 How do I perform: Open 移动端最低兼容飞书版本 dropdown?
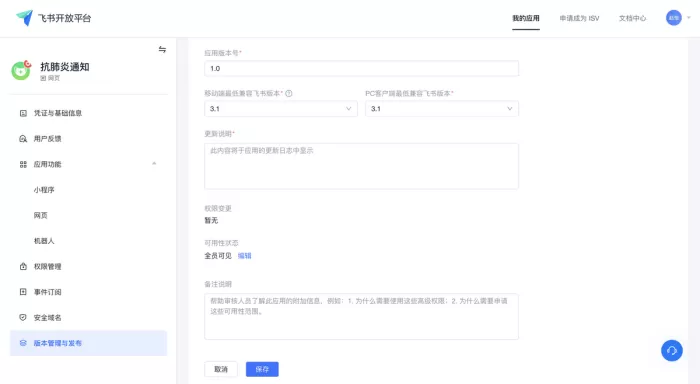pos(281,109)
